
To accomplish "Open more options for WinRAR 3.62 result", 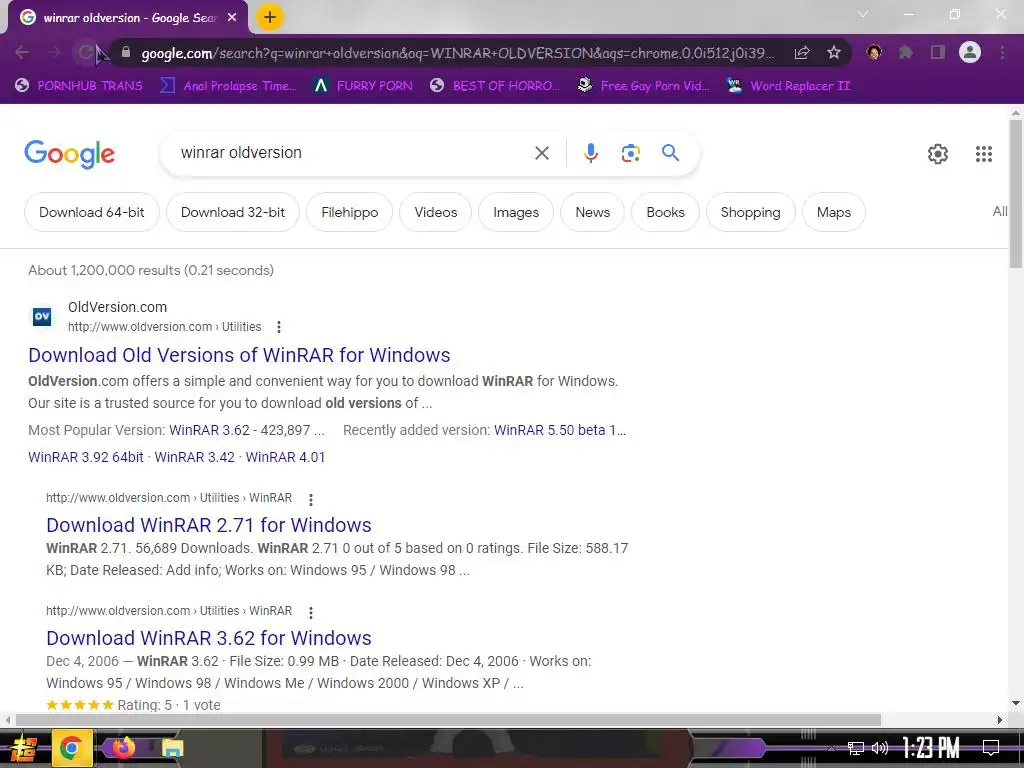I will pos(311,613).
